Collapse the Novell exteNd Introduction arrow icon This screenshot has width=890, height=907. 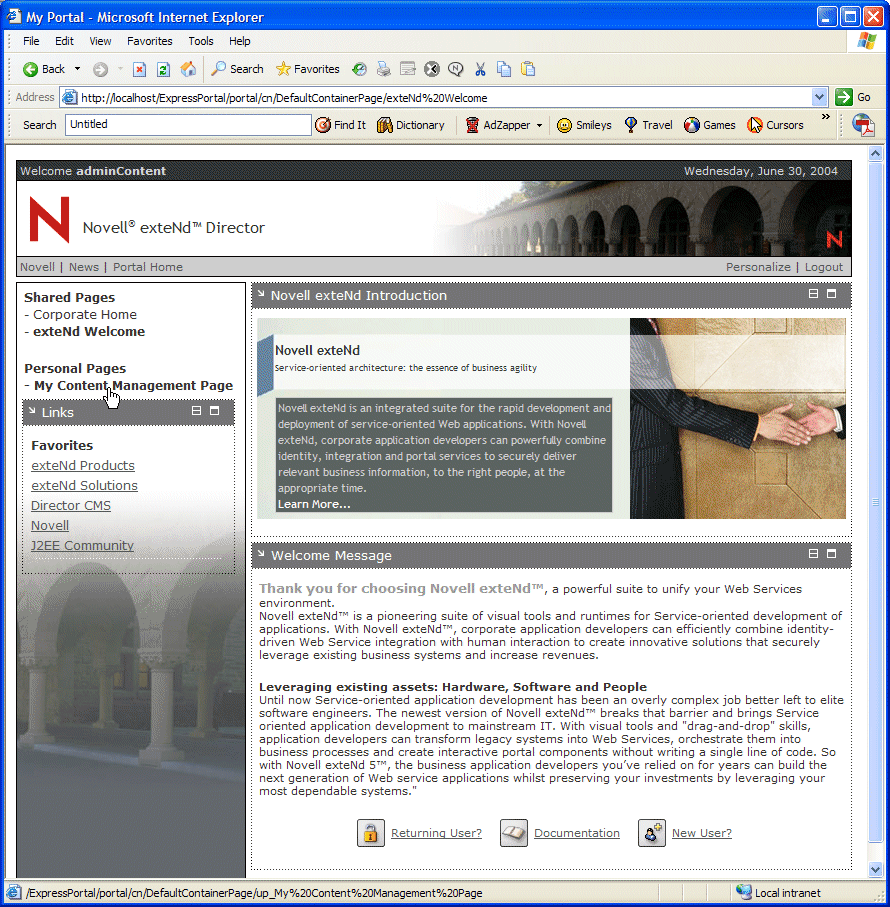click(261, 293)
